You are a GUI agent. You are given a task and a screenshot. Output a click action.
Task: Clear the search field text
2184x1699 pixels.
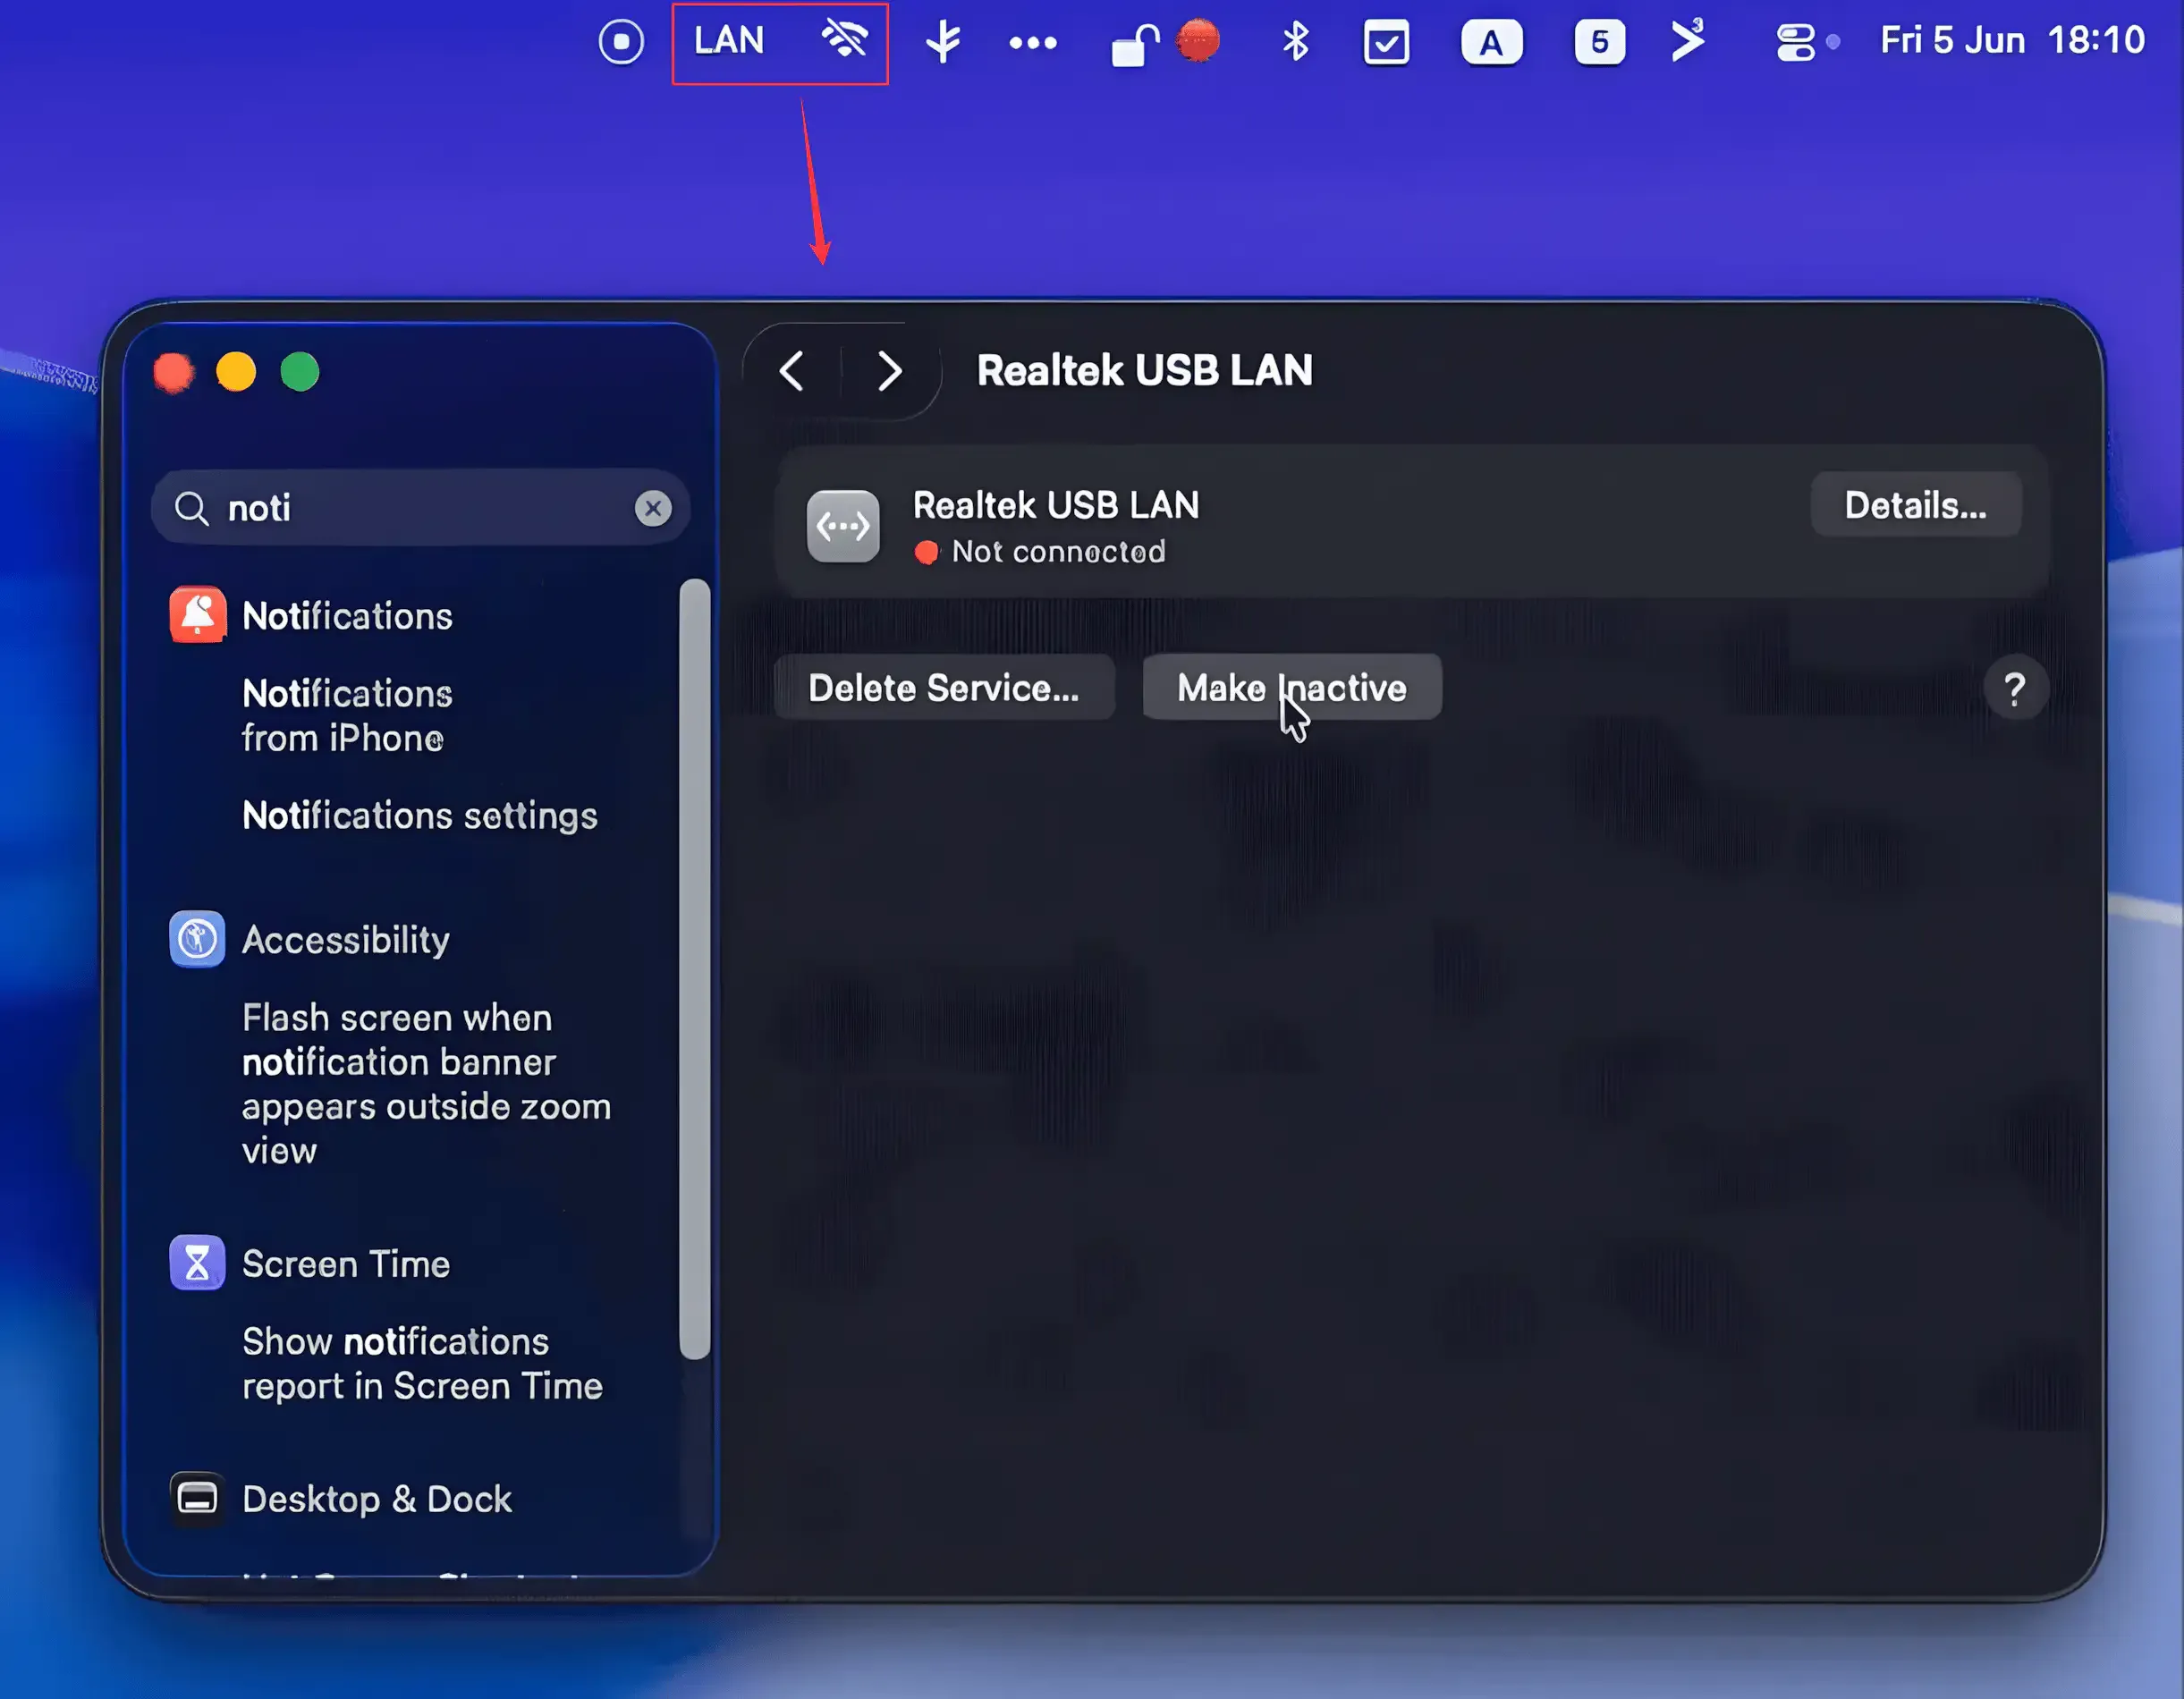pyautogui.click(x=653, y=508)
